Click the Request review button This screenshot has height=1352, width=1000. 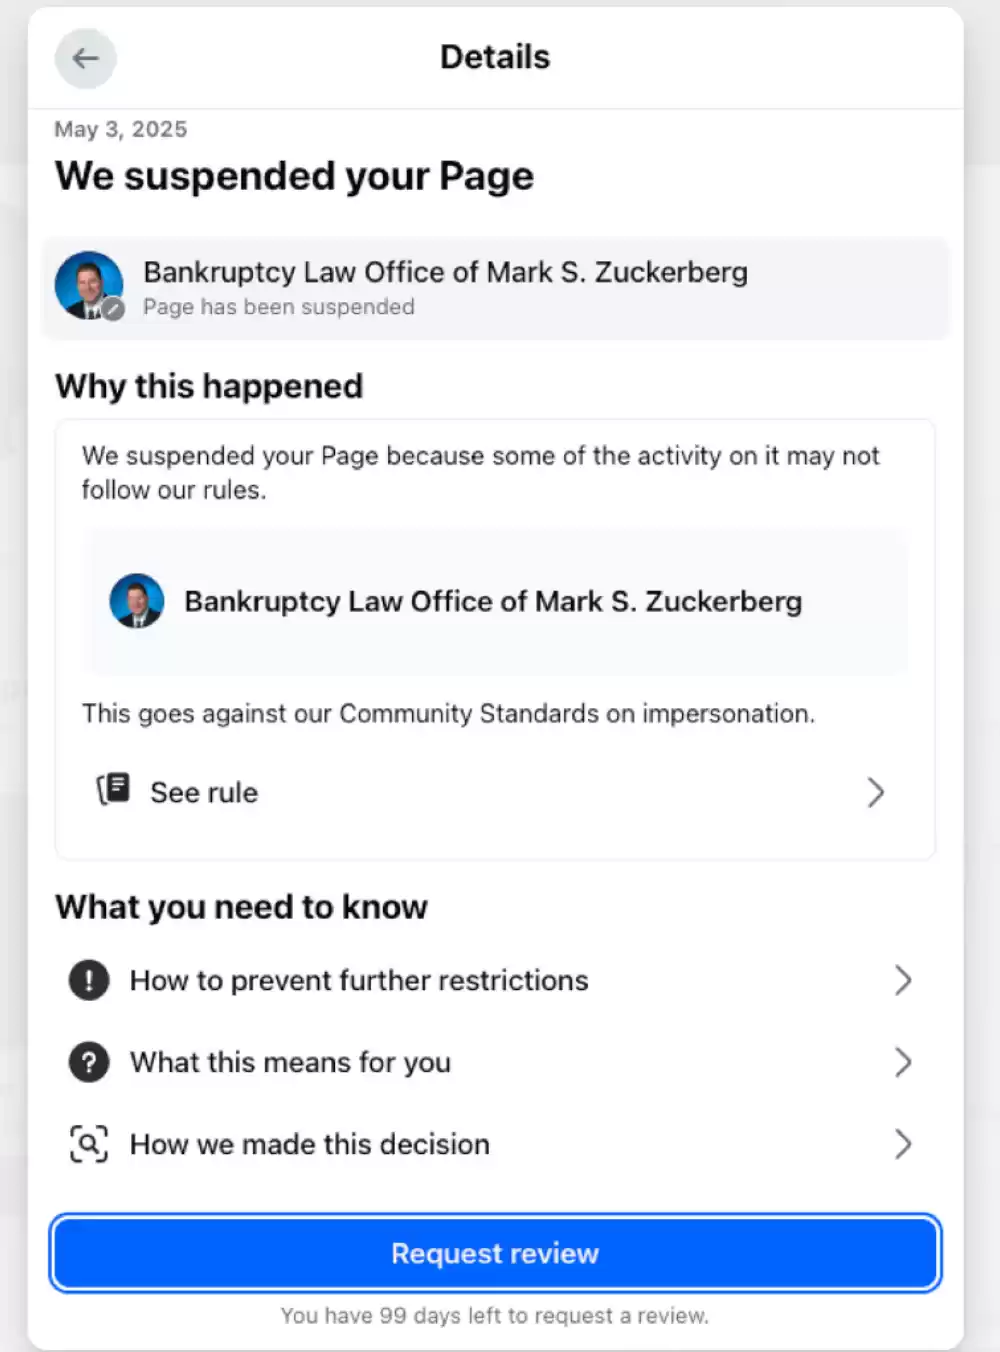[x=495, y=1253]
